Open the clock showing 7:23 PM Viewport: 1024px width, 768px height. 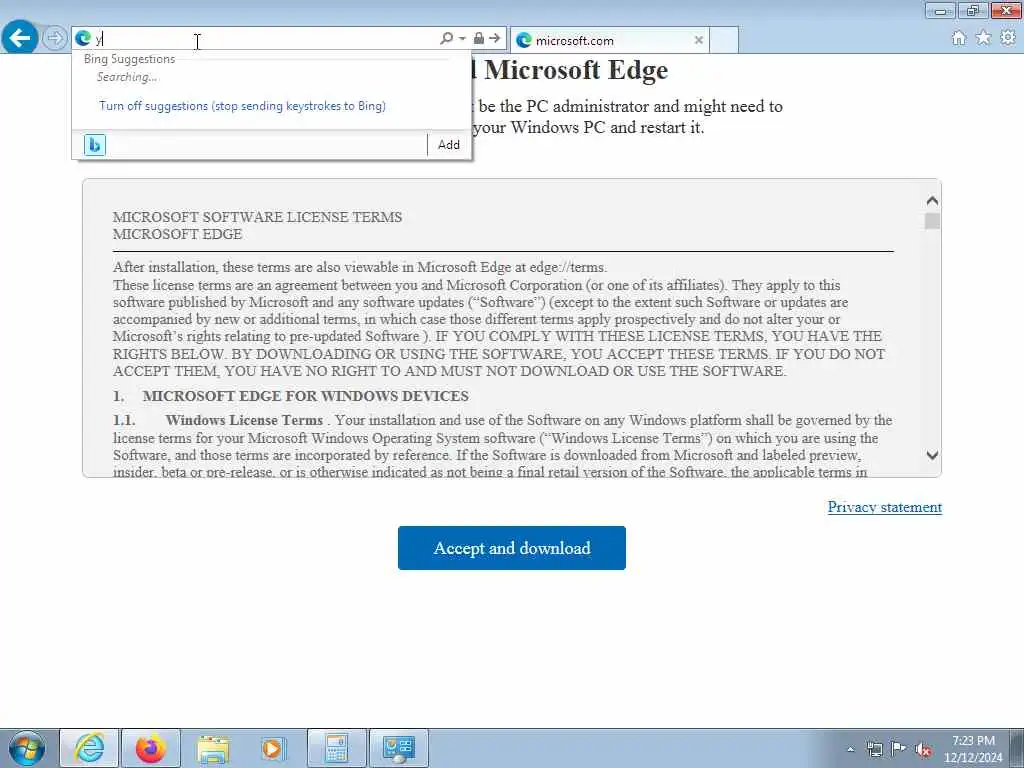[x=972, y=749]
